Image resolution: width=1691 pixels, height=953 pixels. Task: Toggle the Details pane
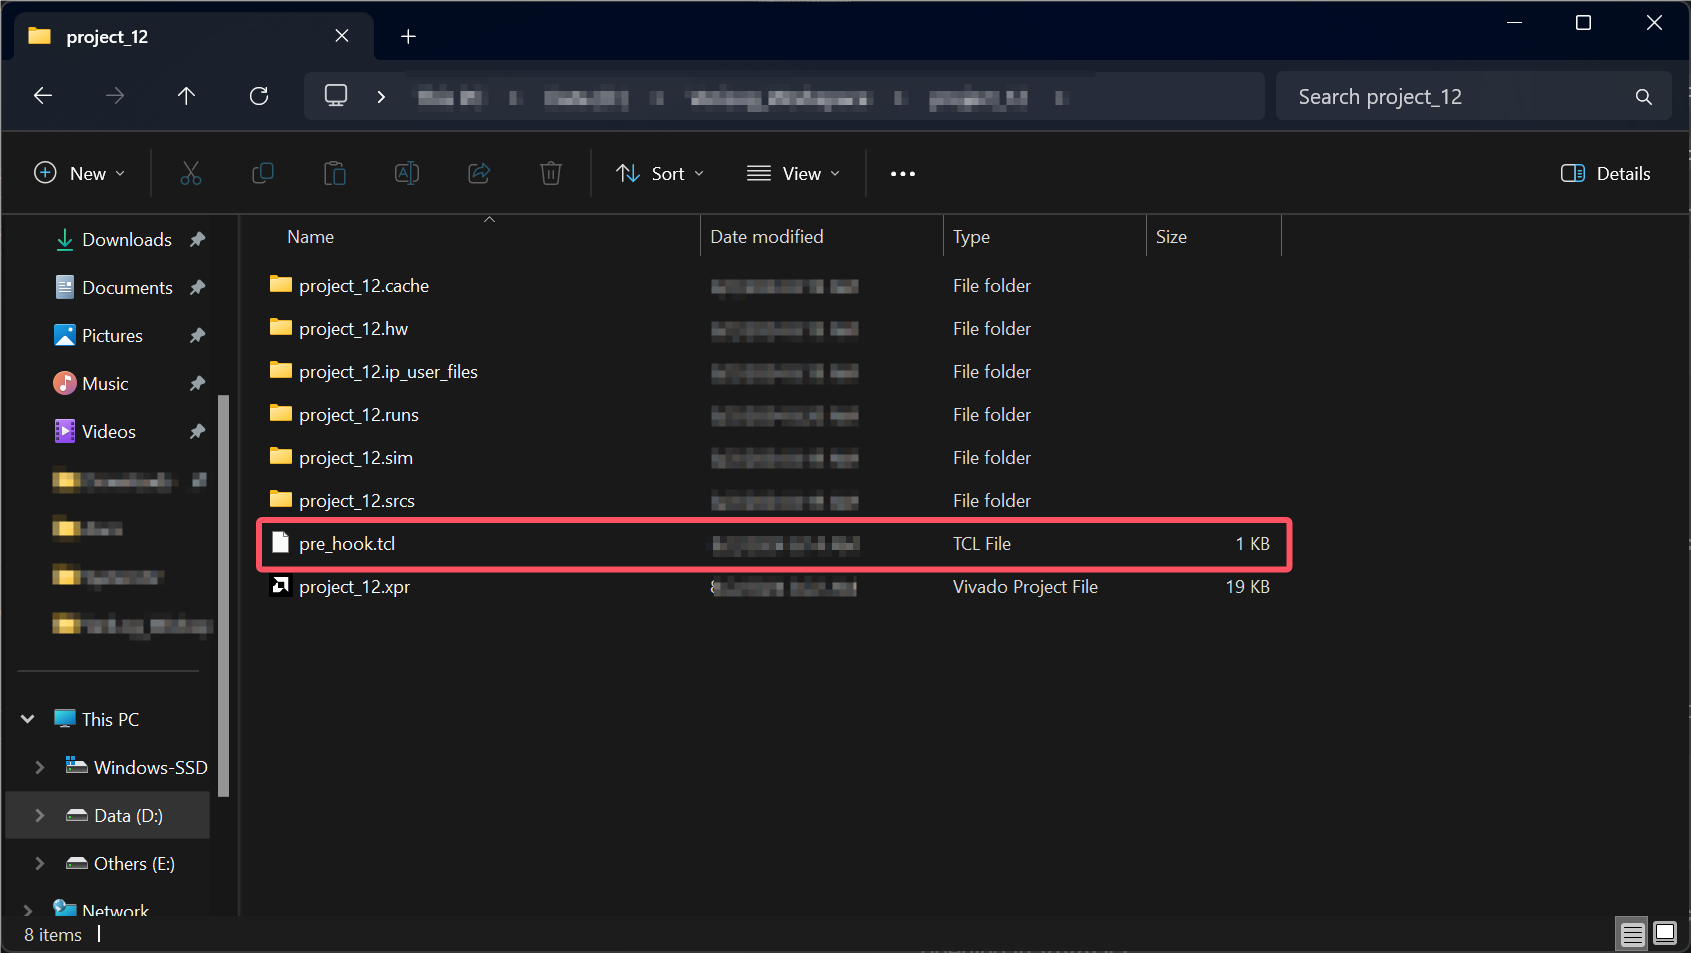[x=1606, y=173]
